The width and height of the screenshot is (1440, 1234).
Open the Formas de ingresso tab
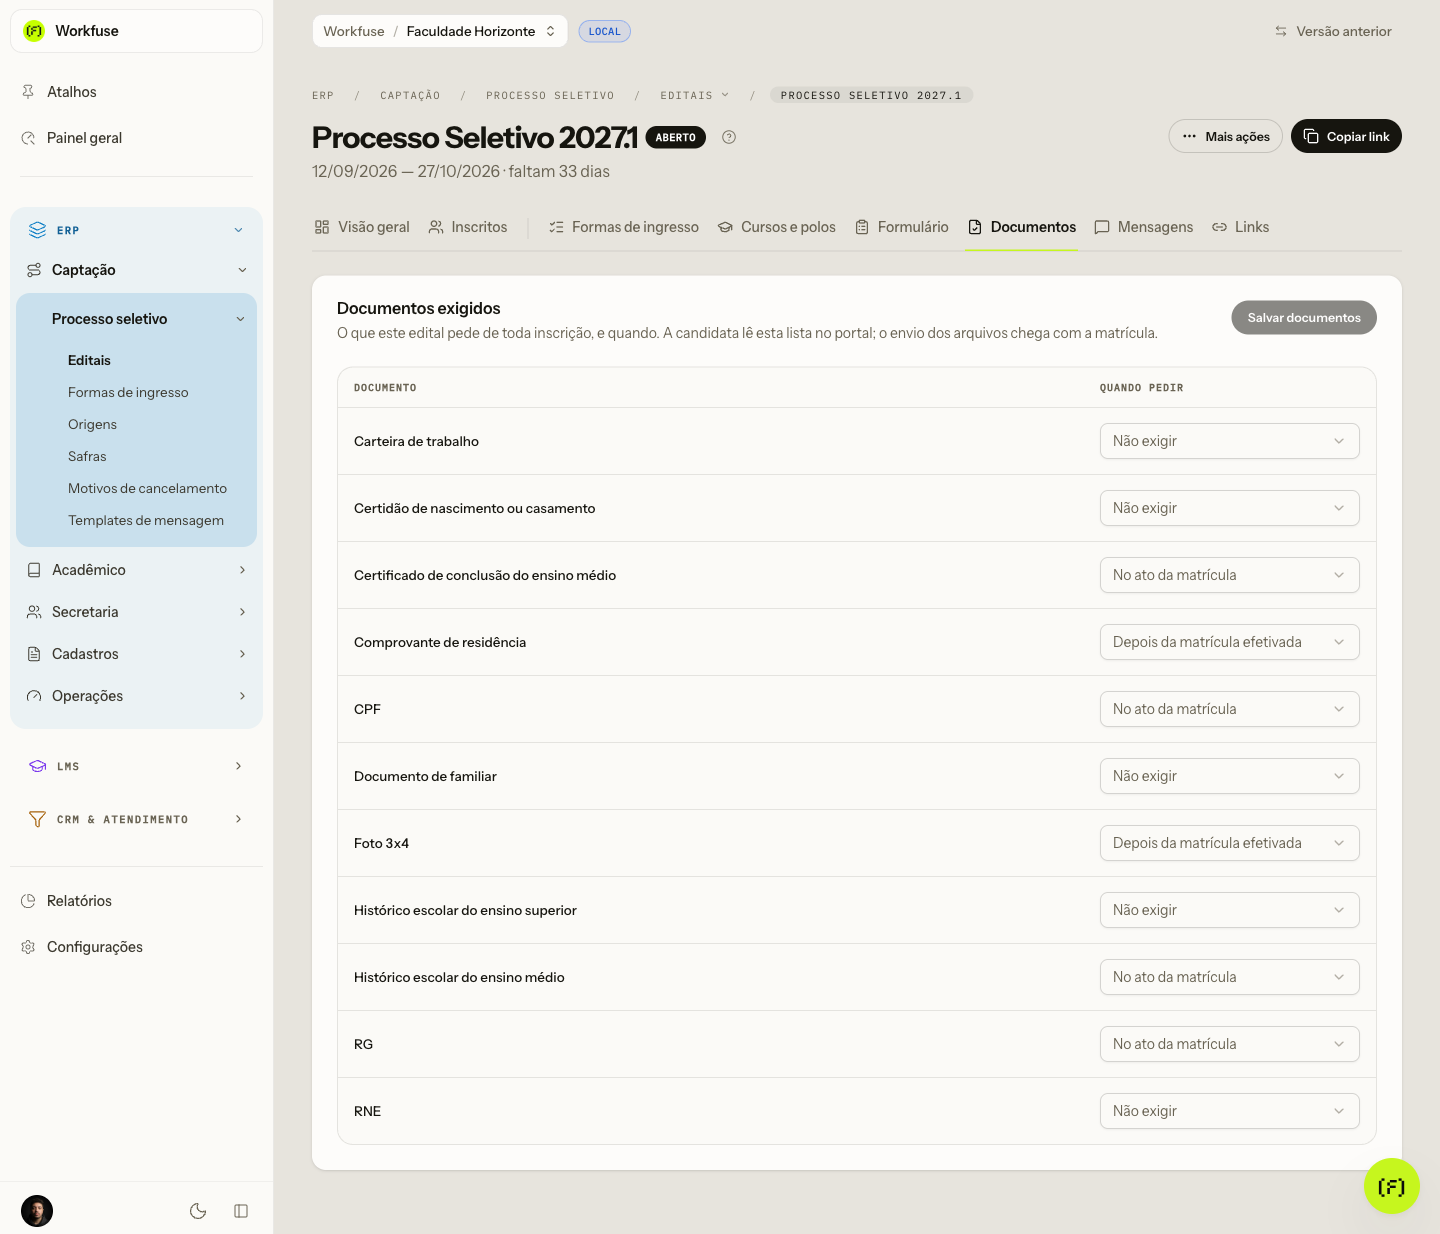pyautogui.click(x=624, y=227)
